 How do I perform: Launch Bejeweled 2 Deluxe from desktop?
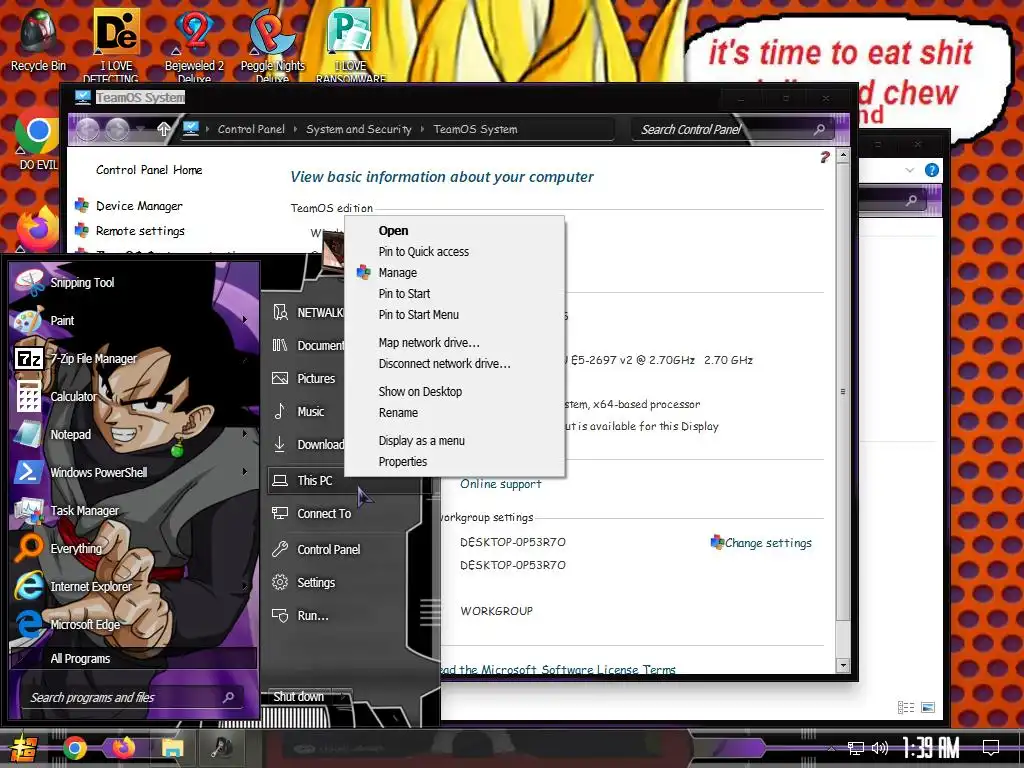(x=194, y=44)
